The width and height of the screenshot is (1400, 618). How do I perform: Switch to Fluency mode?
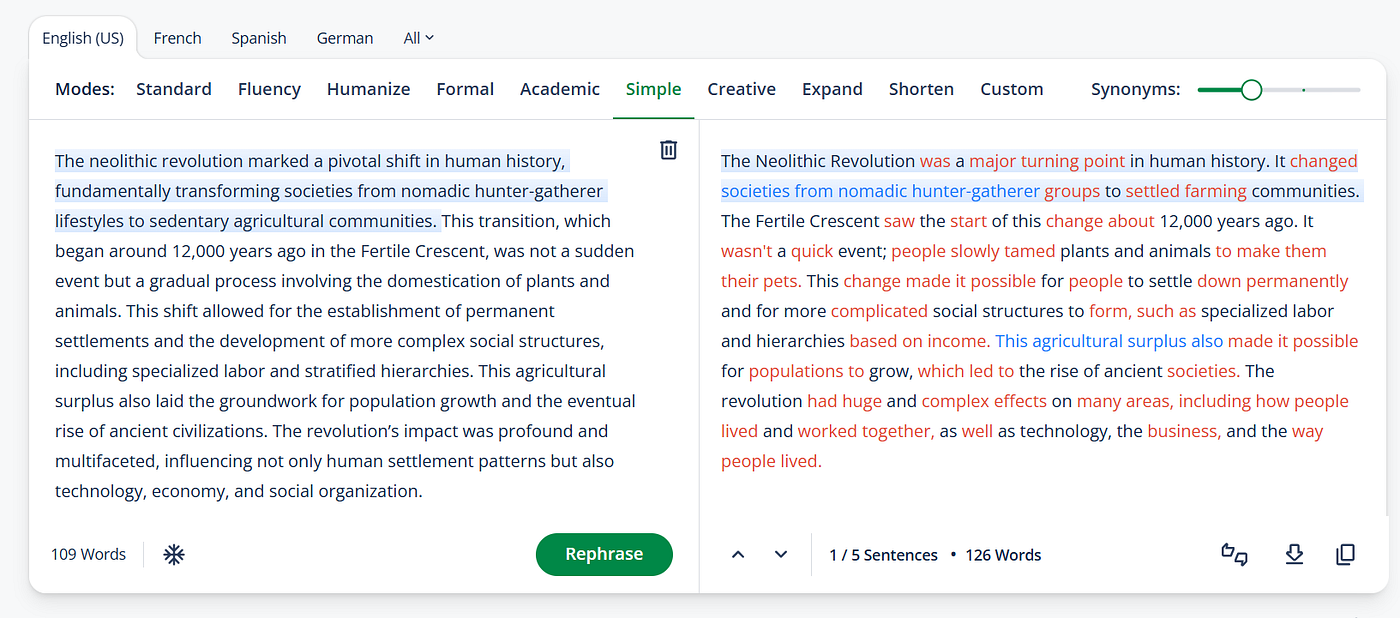269,89
